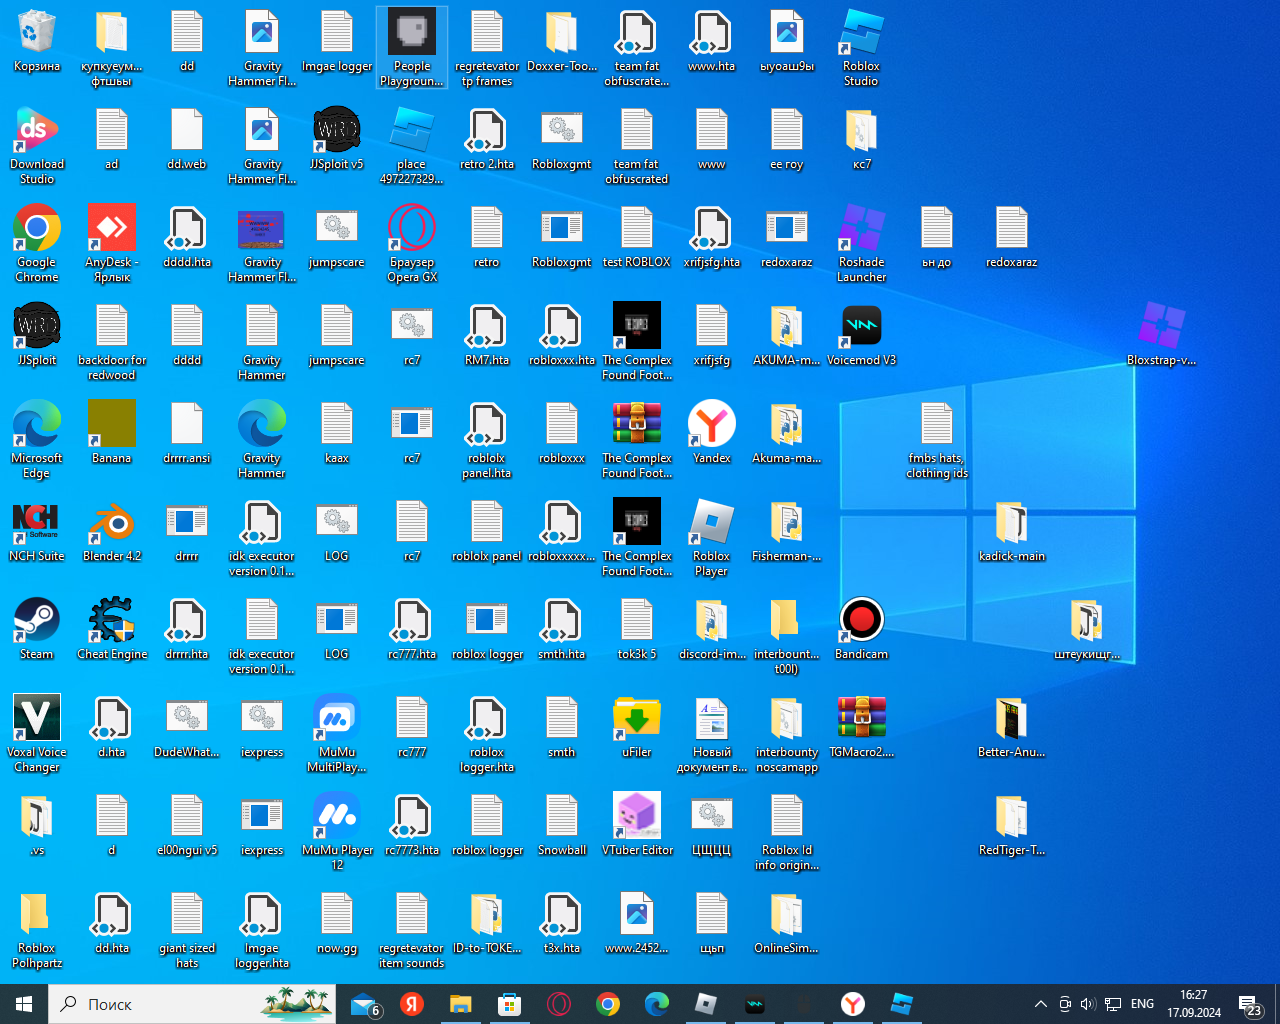
Task: Click the Voicemod V3 shortcut
Action: pos(861,327)
